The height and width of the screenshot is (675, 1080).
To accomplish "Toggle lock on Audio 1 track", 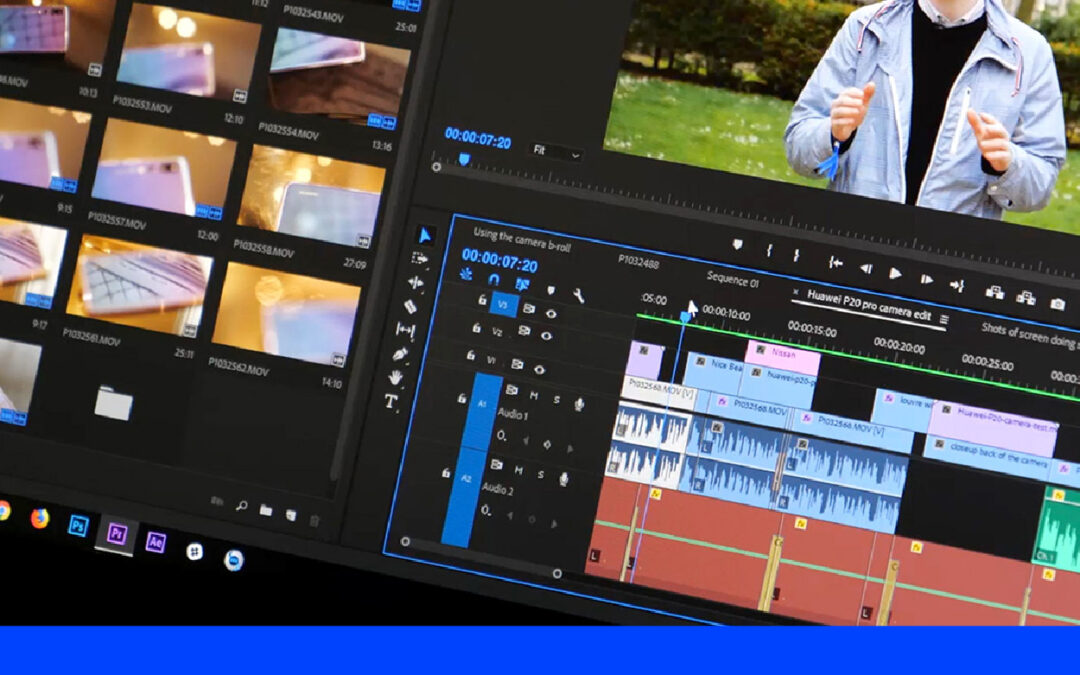I will [x=462, y=398].
